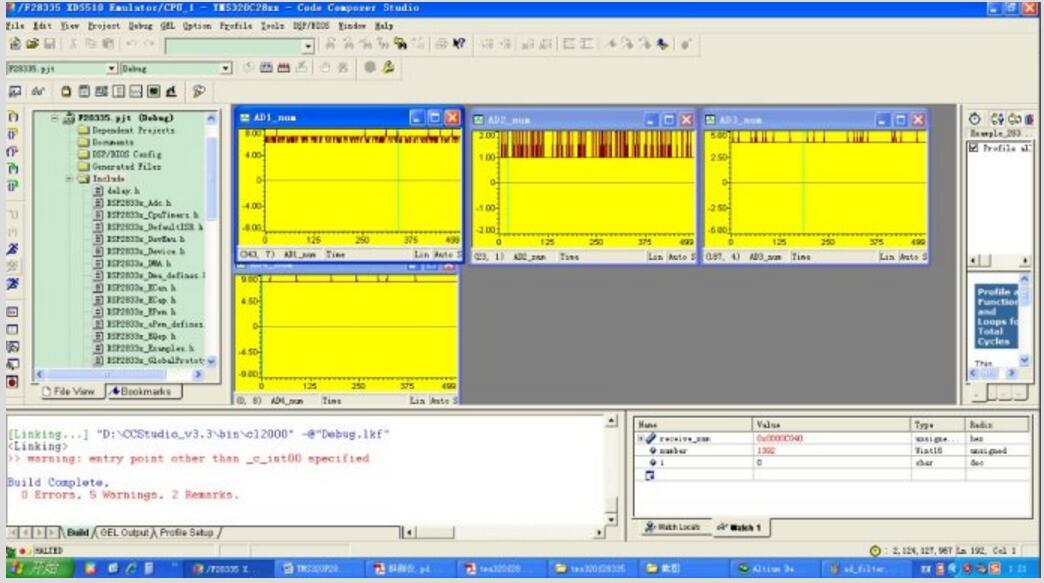Viewport: 1044px width, 583px height.
Task: Click the Save floppy disk icon
Action: click(x=49, y=44)
